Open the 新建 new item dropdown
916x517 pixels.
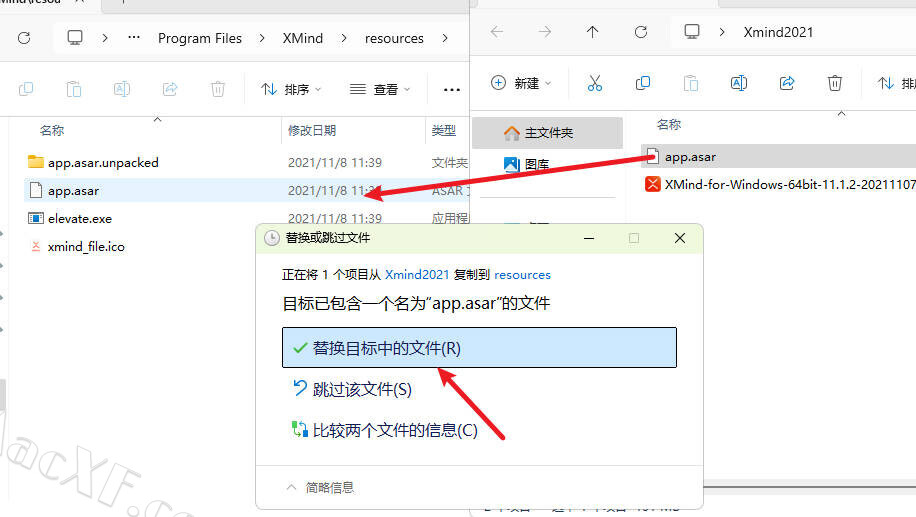521,83
